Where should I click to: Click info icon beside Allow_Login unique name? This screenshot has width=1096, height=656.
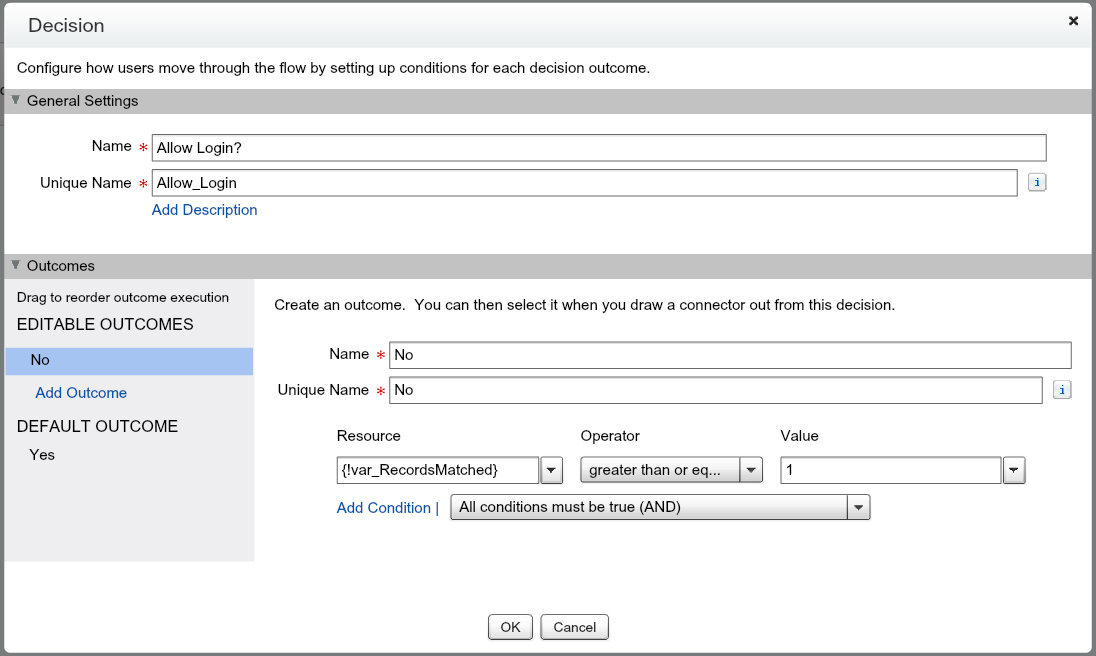click(x=1037, y=183)
